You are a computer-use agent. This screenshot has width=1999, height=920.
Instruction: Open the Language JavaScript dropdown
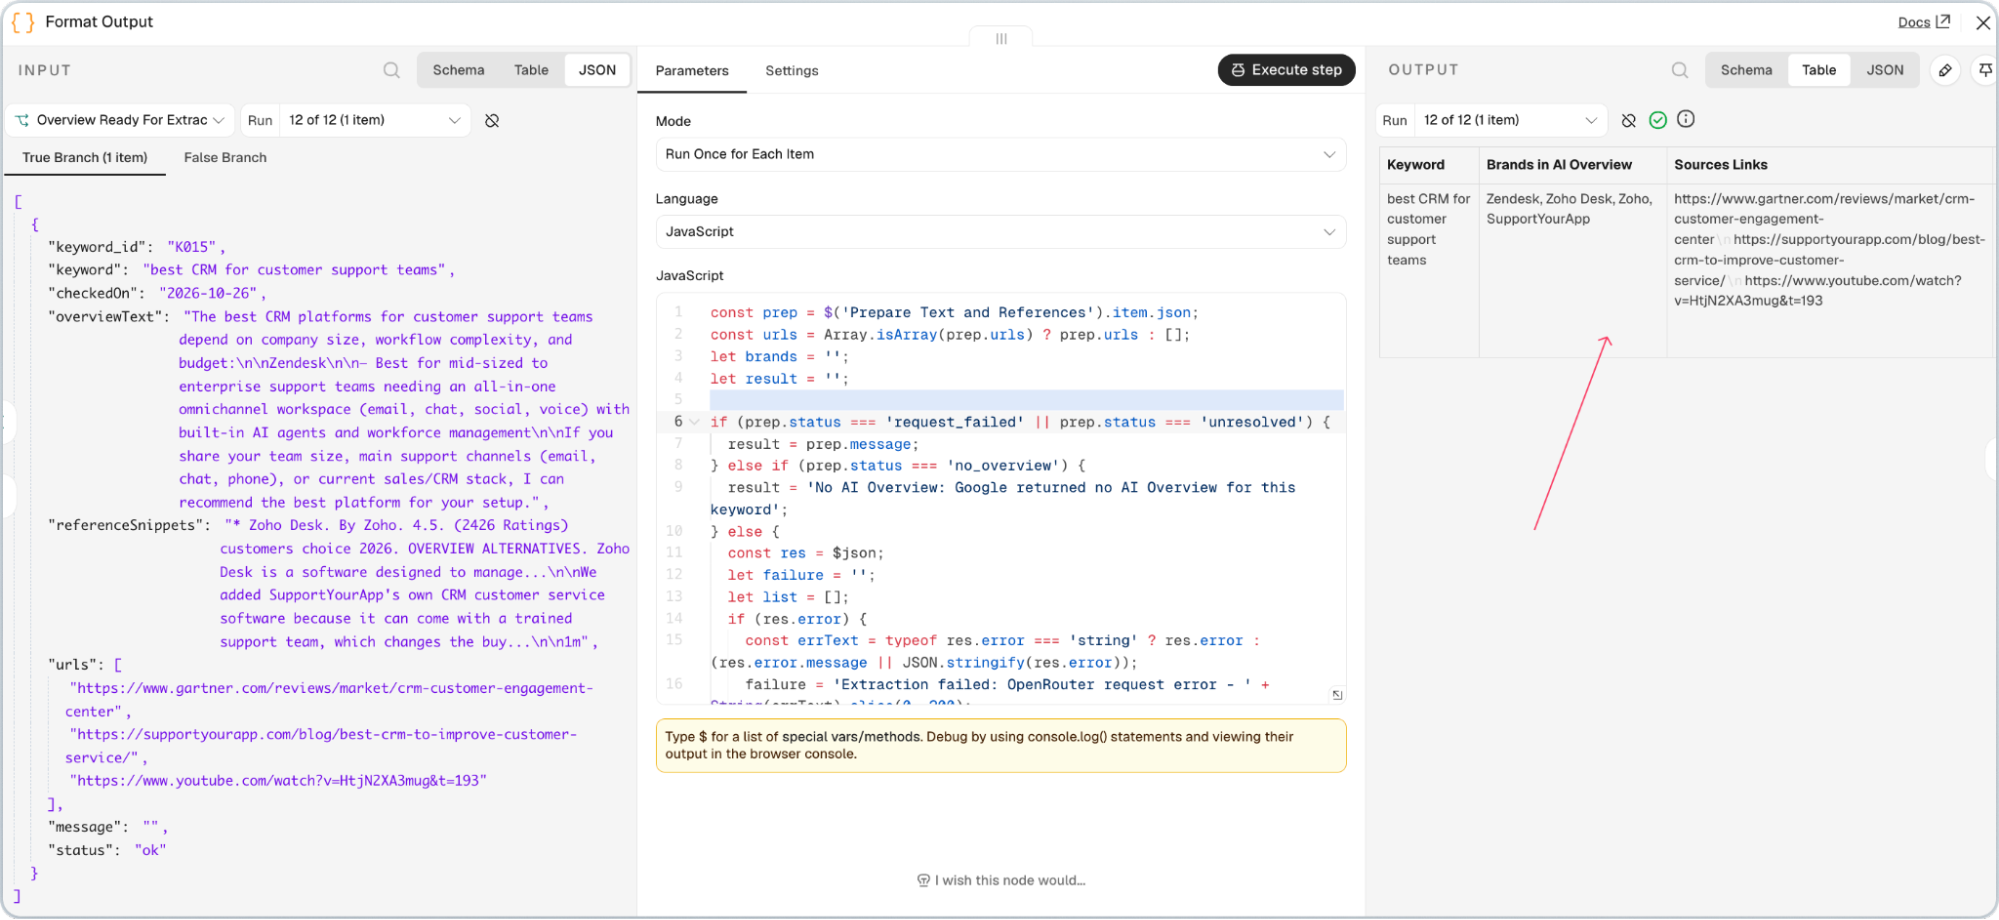coord(1000,231)
